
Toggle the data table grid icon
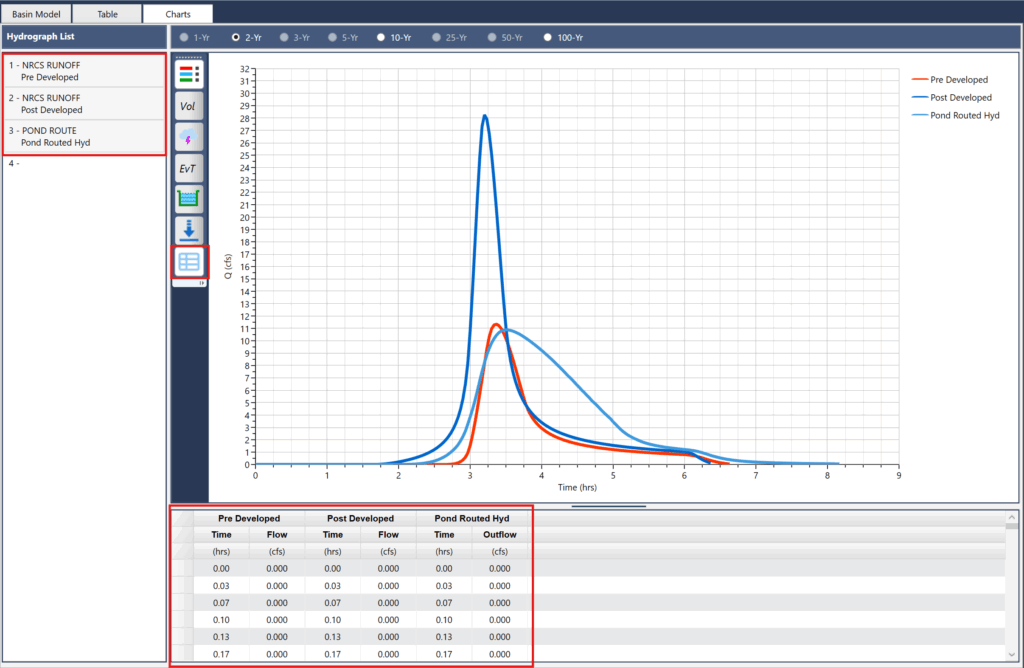click(x=189, y=262)
